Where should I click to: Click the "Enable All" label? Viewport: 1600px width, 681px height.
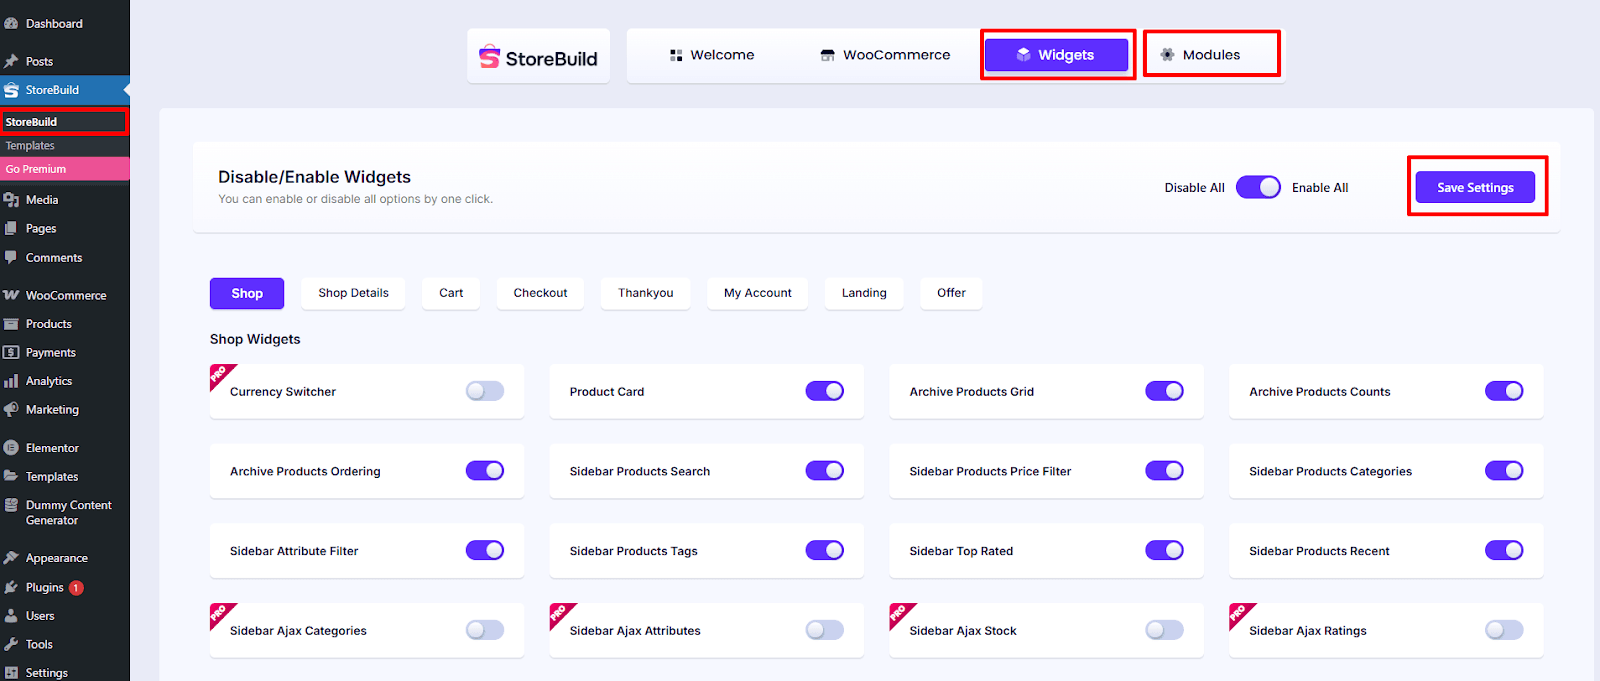[1320, 188]
